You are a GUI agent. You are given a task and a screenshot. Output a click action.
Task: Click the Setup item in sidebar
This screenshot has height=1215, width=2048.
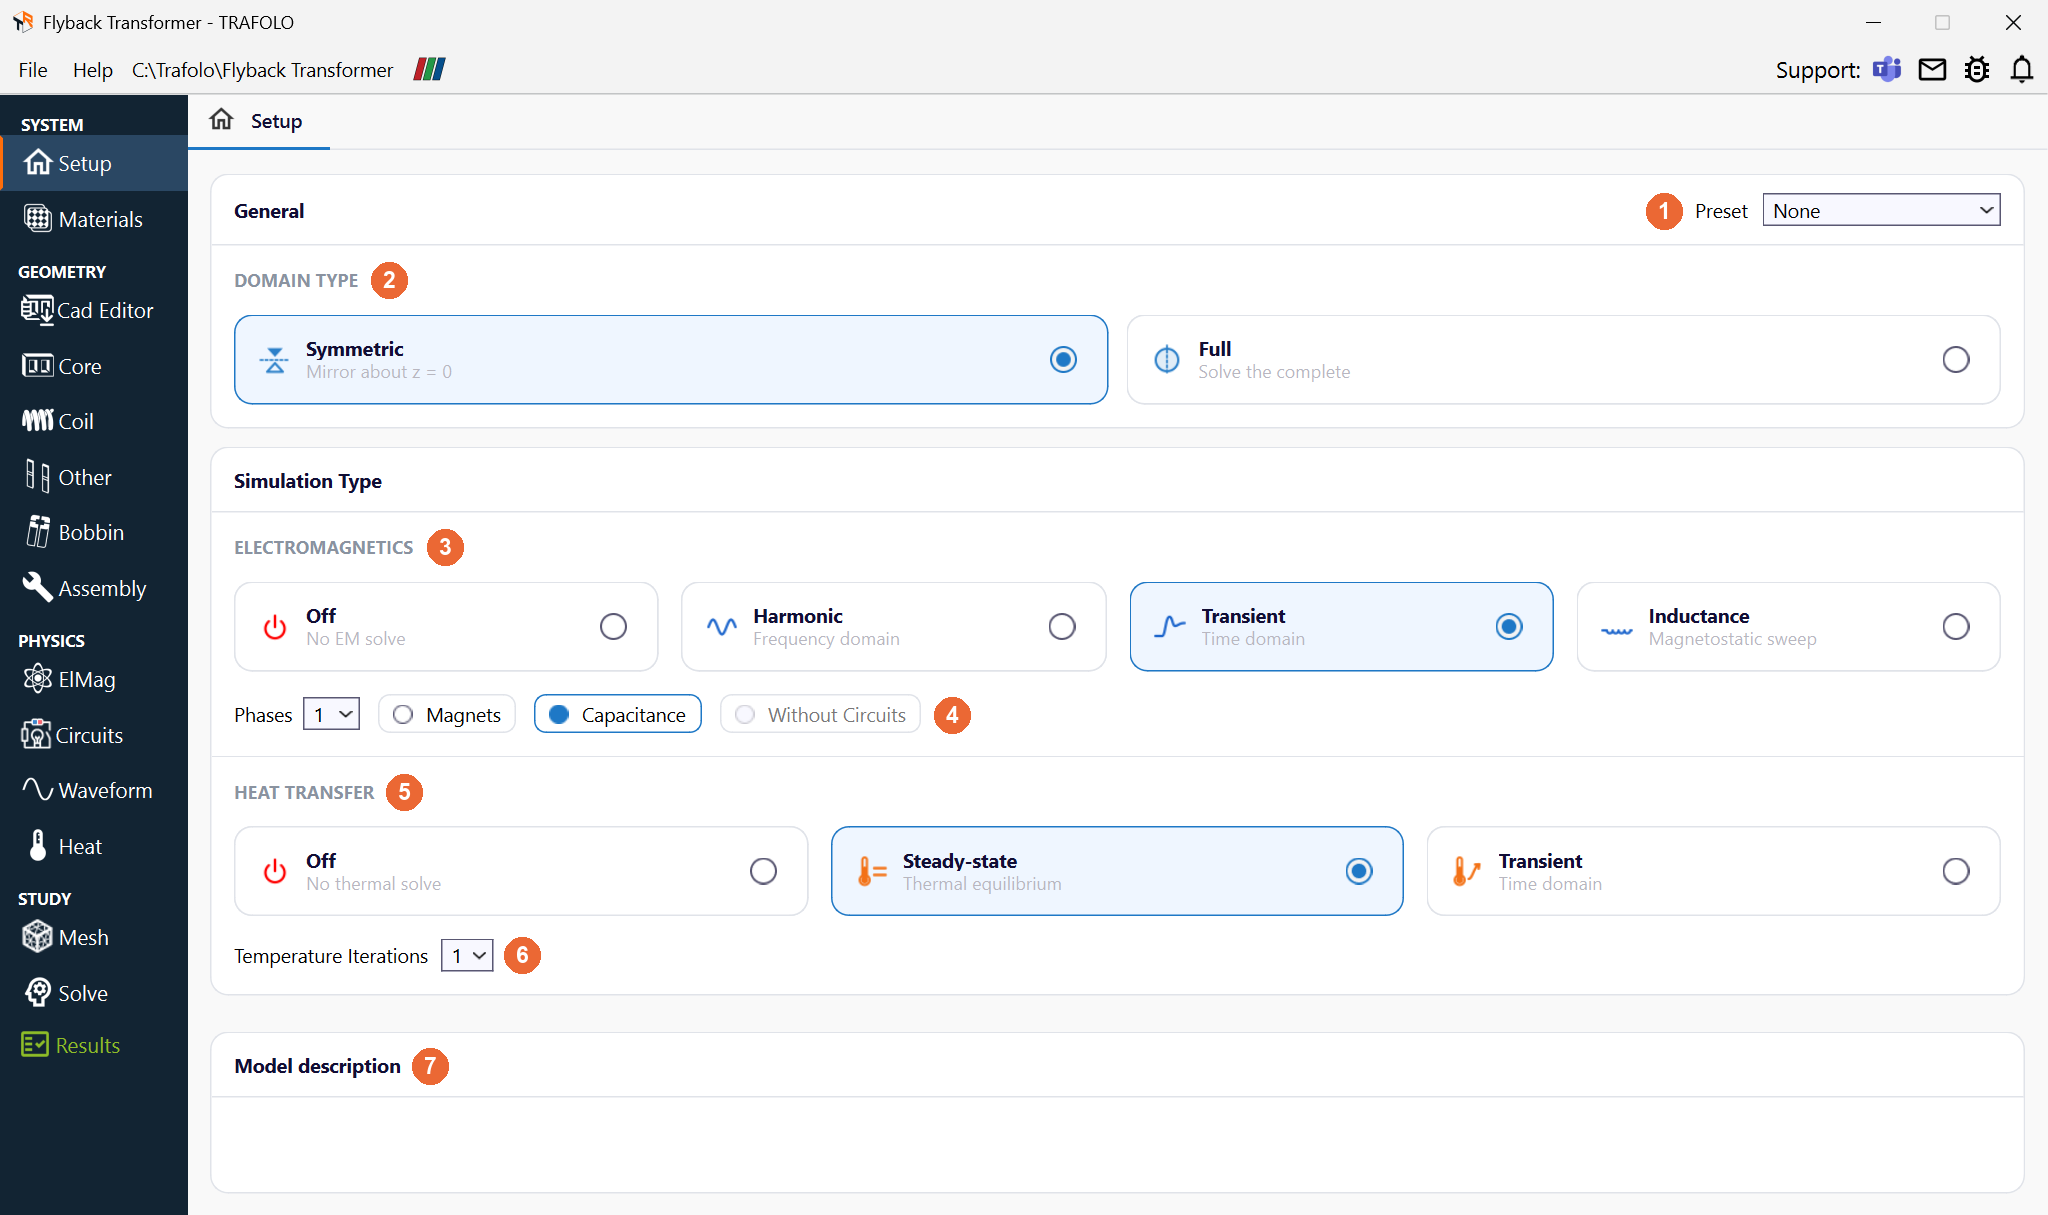click(x=94, y=163)
